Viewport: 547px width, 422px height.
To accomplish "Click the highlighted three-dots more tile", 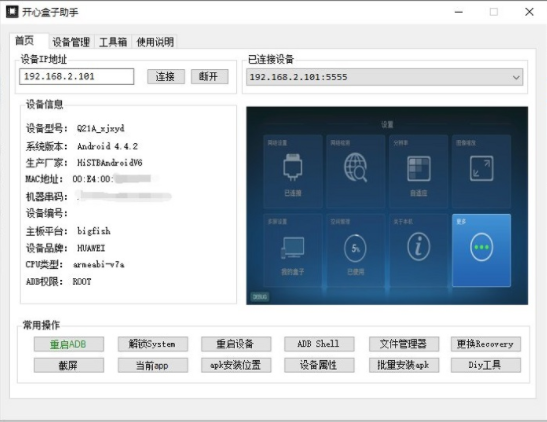I will click(481, 250).
